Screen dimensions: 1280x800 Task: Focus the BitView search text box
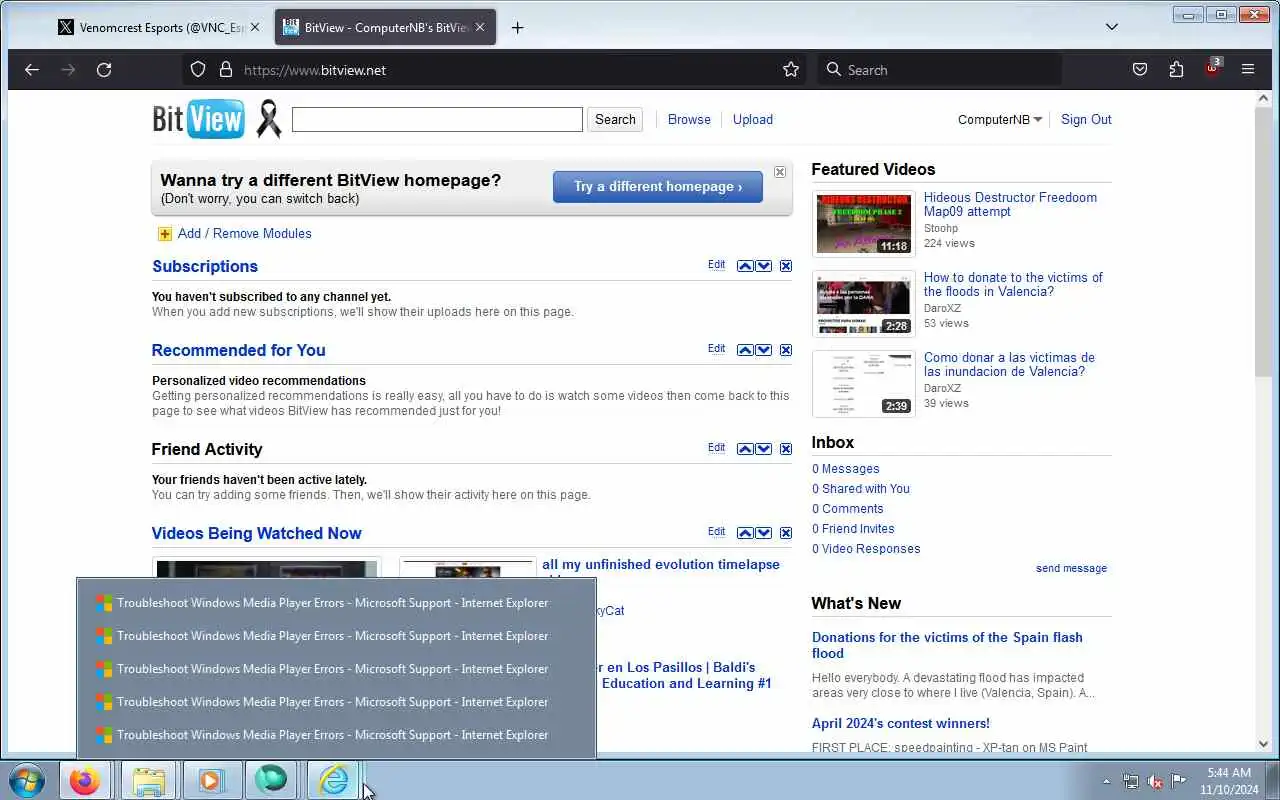click(x=437, y=119)
